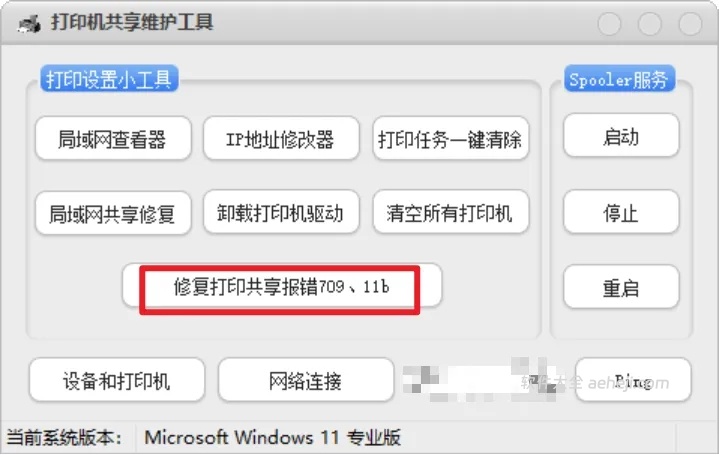Click the middle round title bar button
719x455 pixels.
[649, 23]
